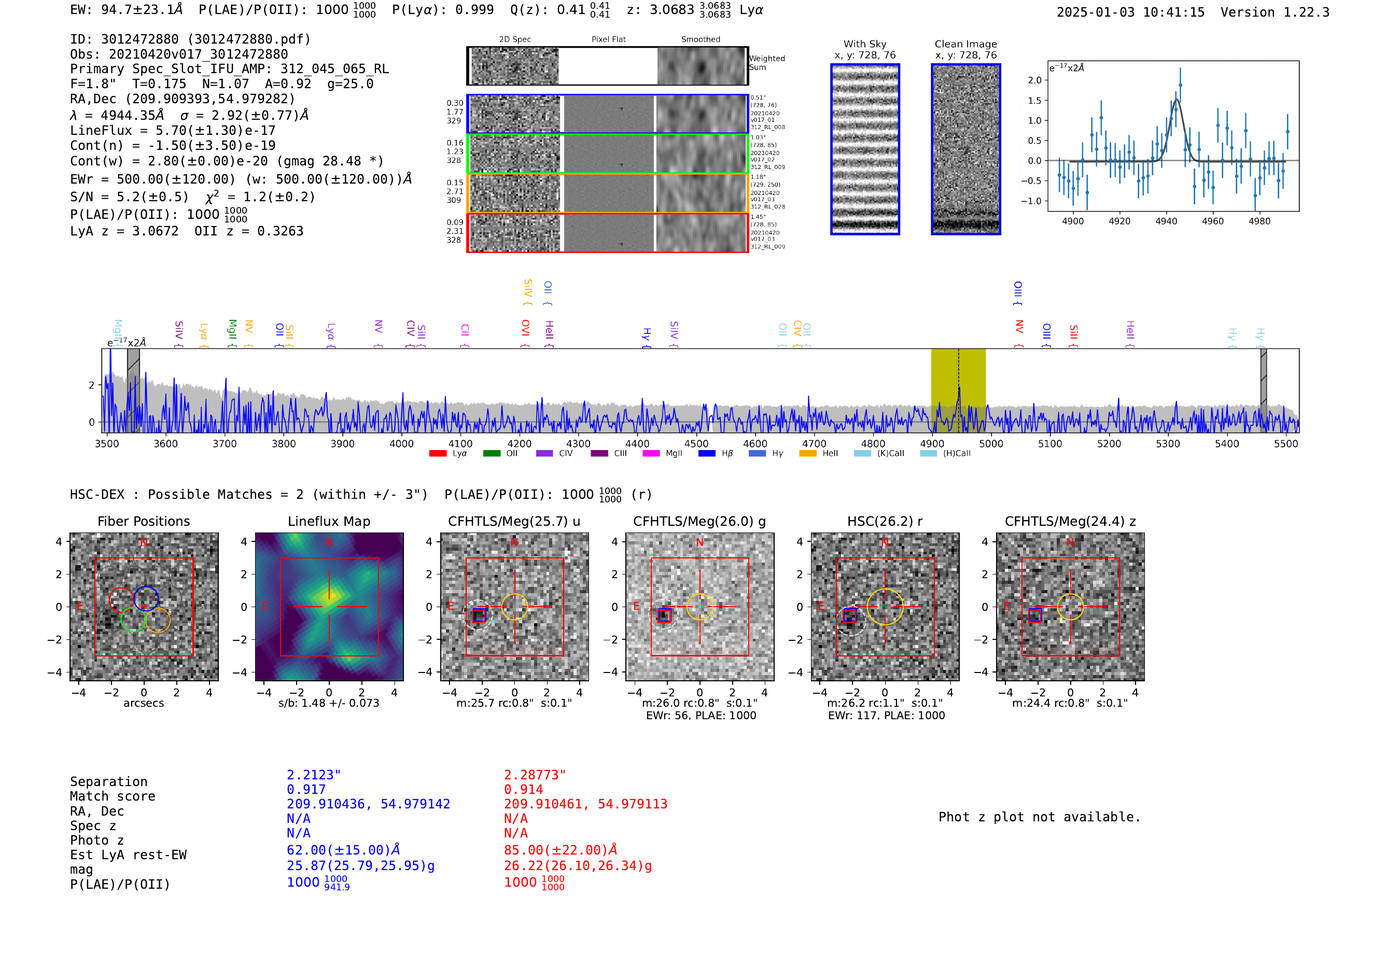Click the Version 1.22.3 label

(x=1275, y=13)
